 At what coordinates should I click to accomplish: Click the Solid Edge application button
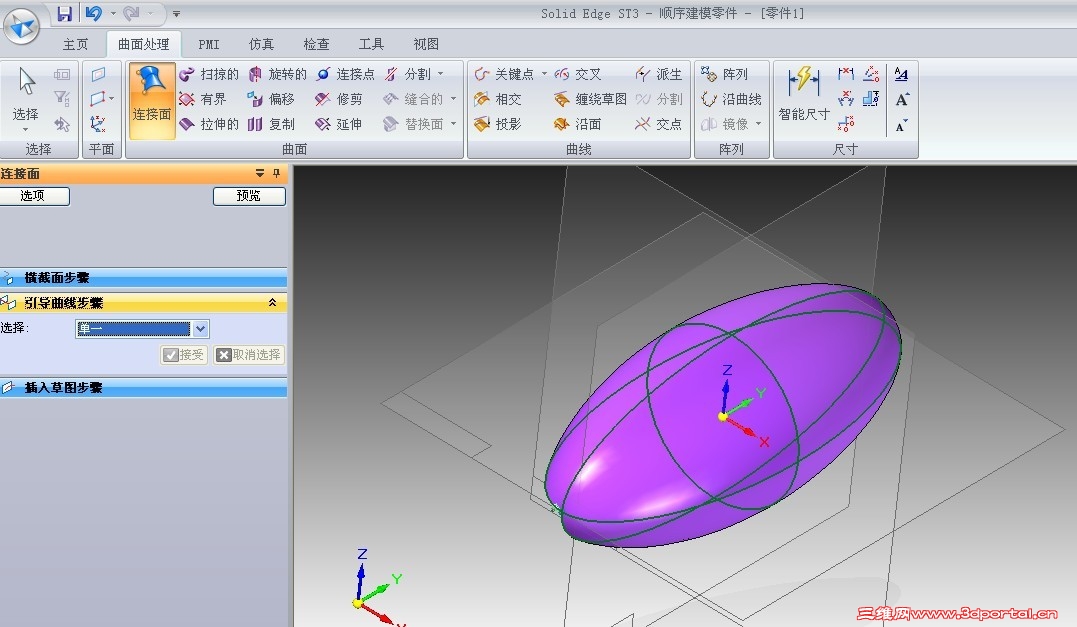pyautogui.click(x=21, y=26)
